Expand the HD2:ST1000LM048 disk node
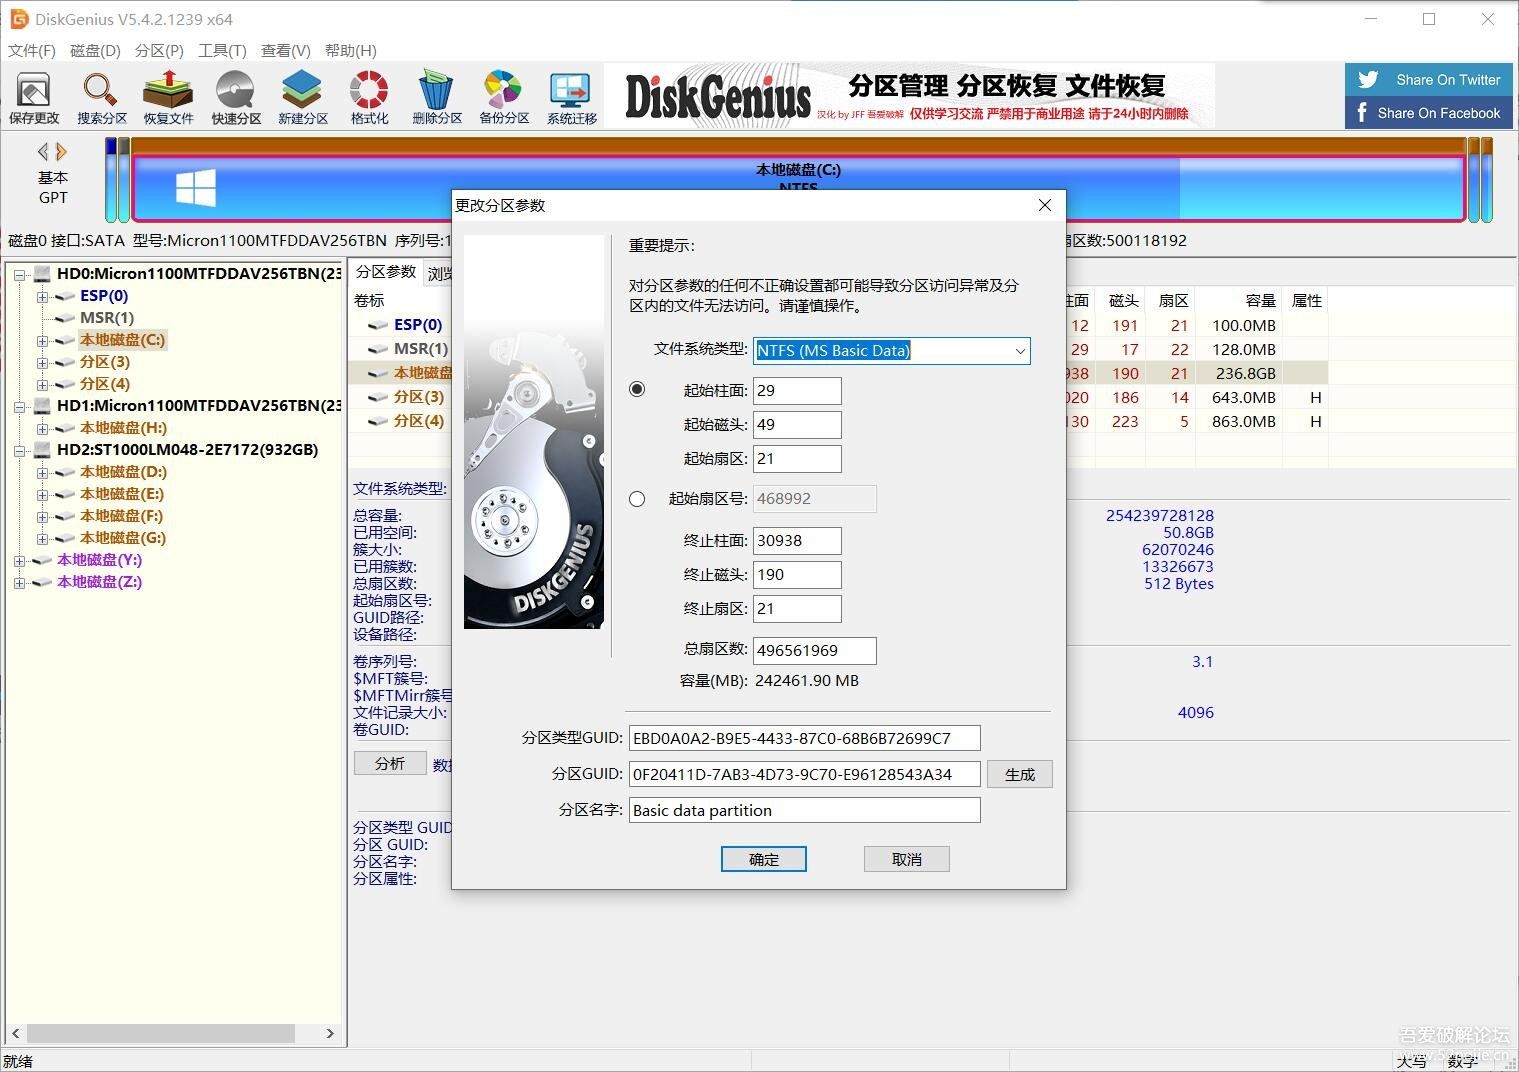This screenshot has height=1072, width=1519. pos(20,450)
